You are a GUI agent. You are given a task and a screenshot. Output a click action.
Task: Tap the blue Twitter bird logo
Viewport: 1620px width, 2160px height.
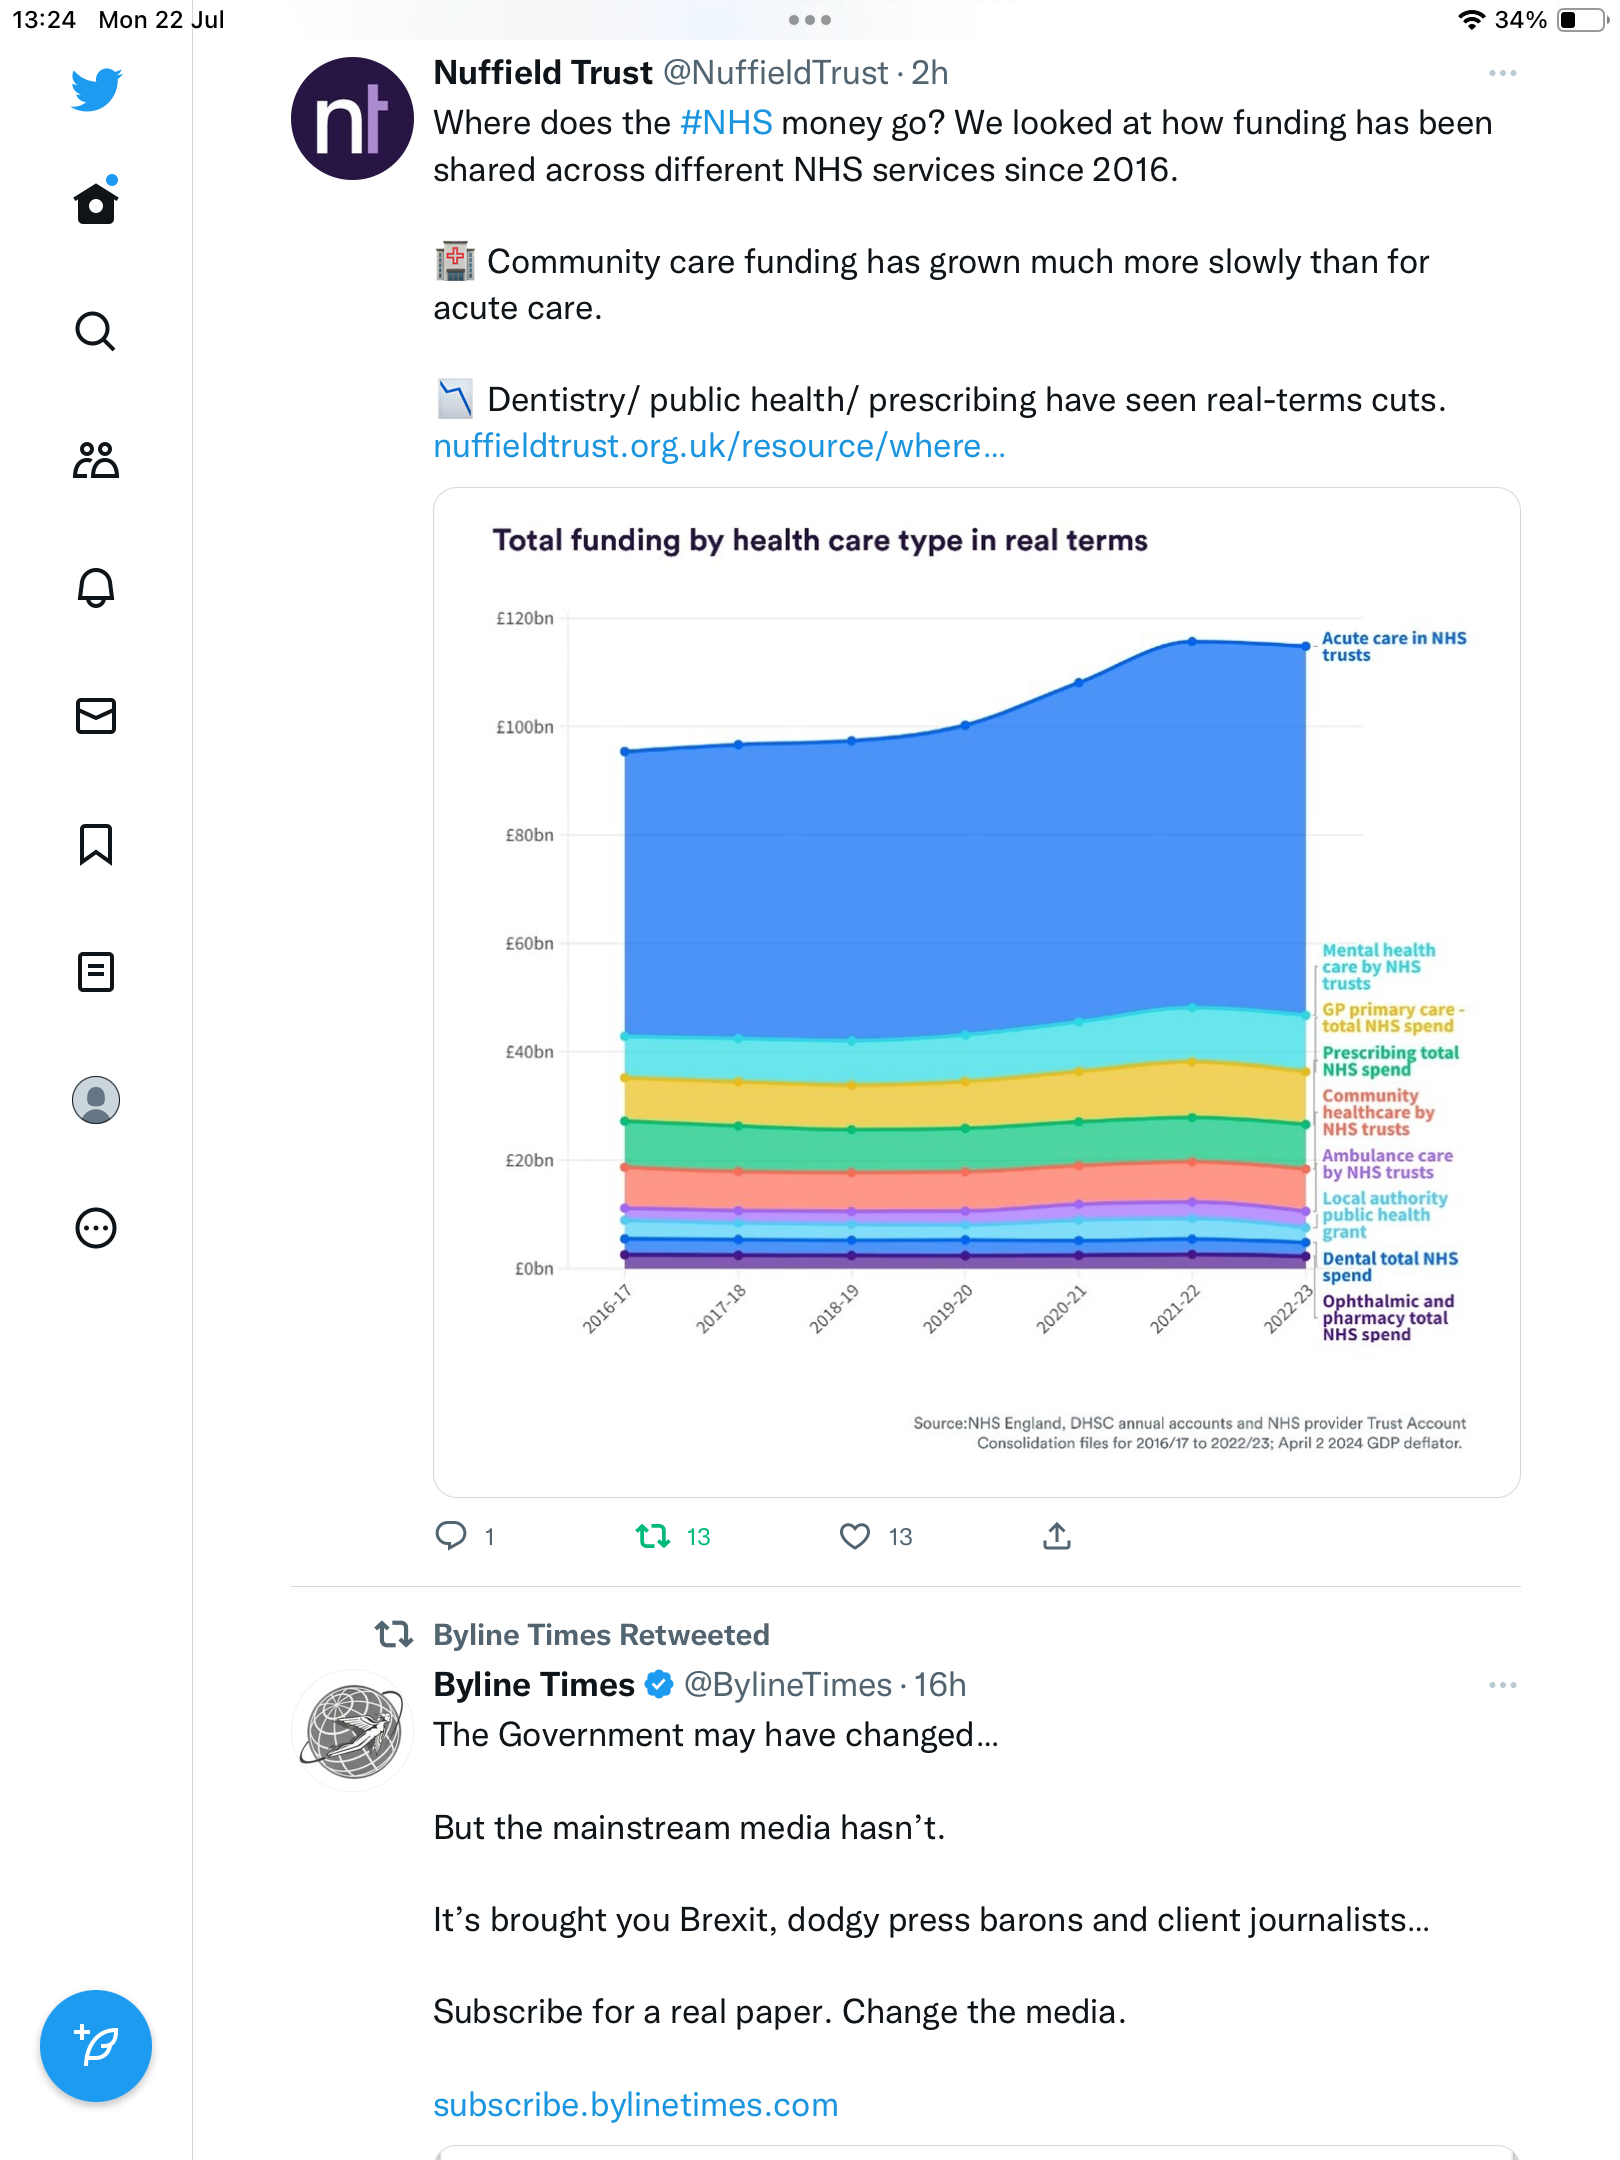pos(96,89)
